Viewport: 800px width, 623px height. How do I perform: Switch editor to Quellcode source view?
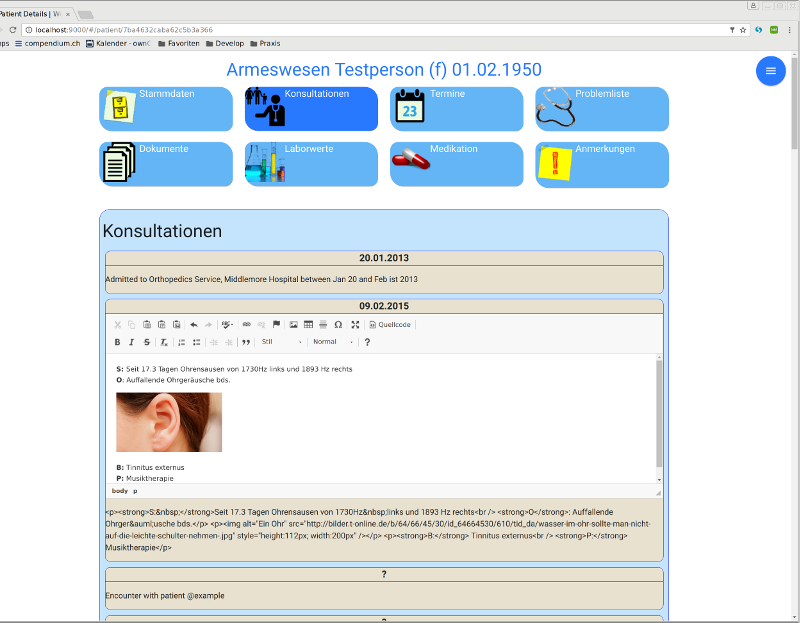coord(390,325)
